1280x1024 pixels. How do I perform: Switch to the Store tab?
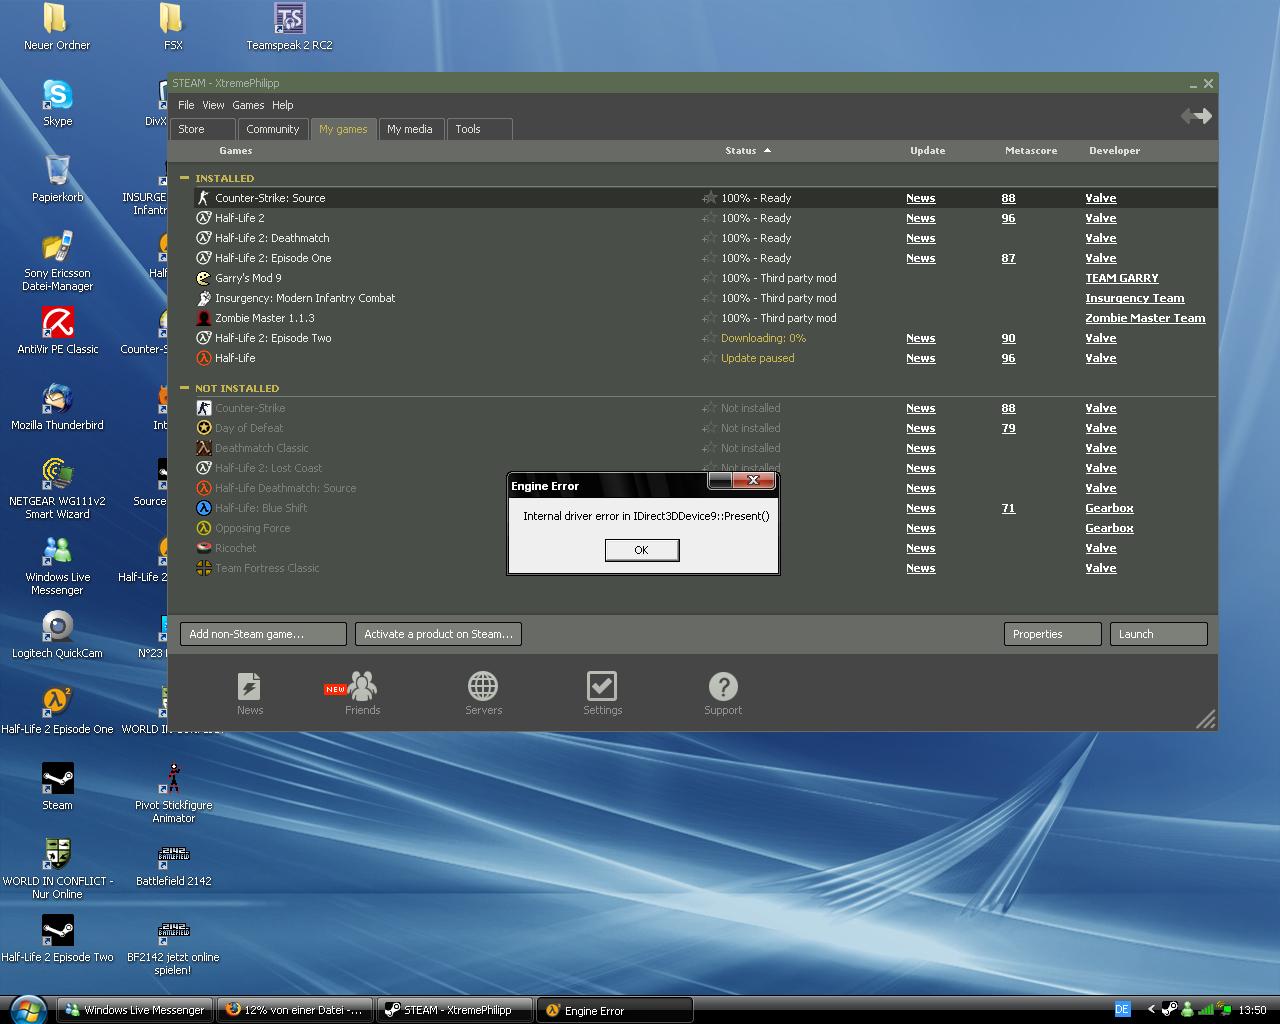(203, 129)
